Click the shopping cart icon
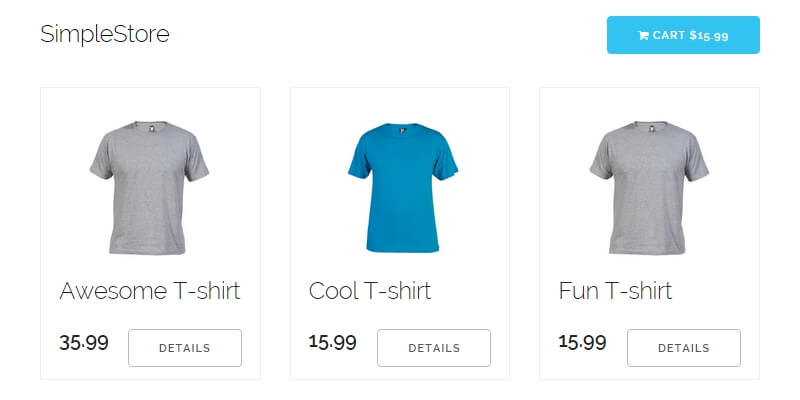The image size is (800, 400). 643,35
